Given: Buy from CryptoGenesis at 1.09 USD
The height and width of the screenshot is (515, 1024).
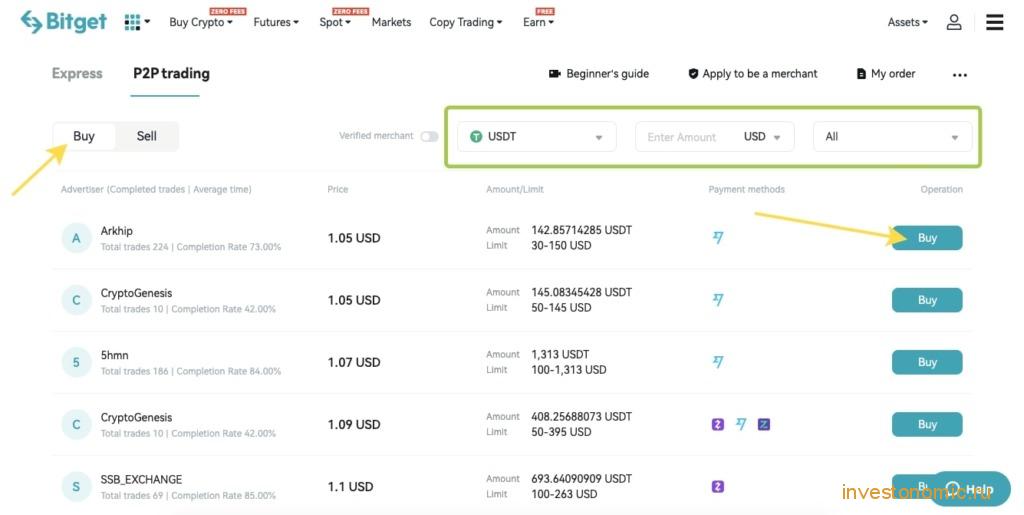Looking at the screenshot, I should [927, 424].
